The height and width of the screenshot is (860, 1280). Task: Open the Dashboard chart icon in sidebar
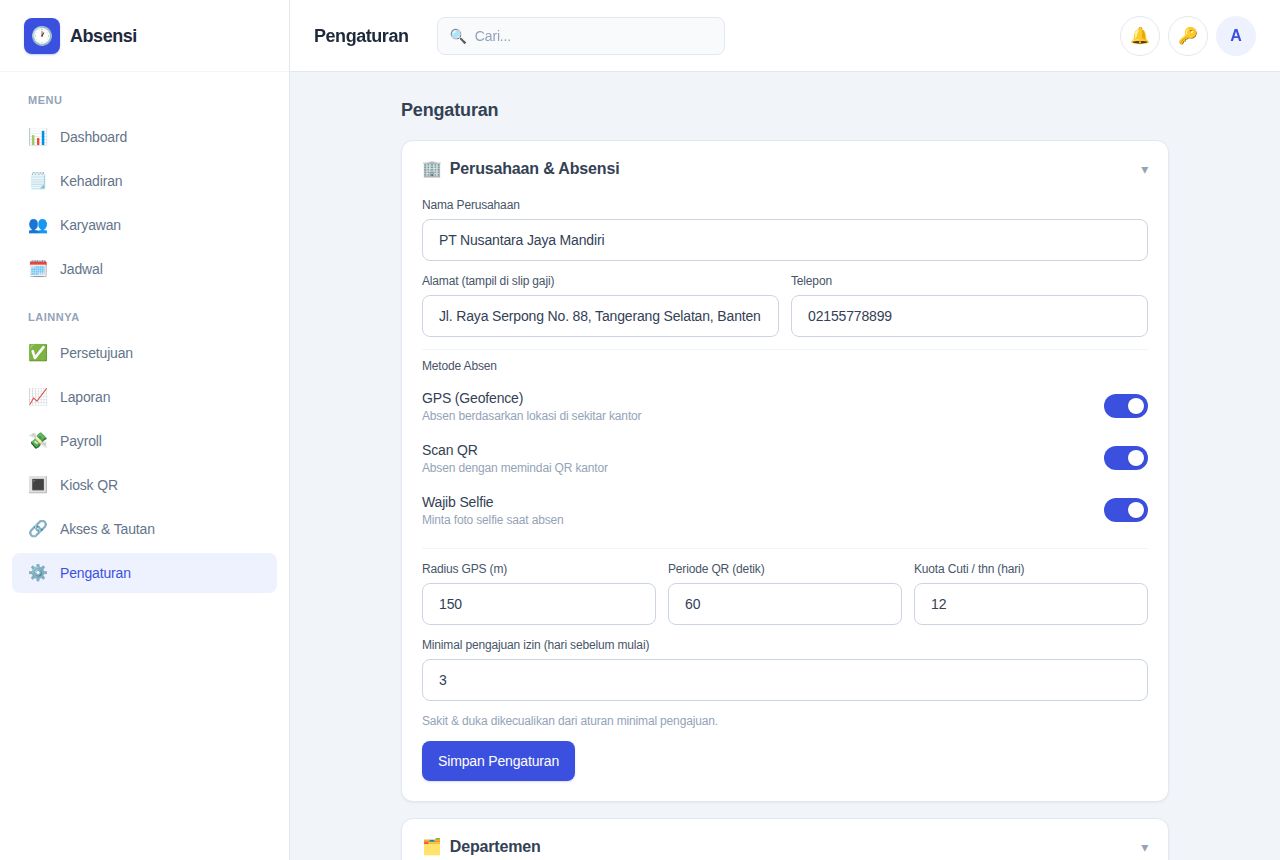(x=38, y=137)
